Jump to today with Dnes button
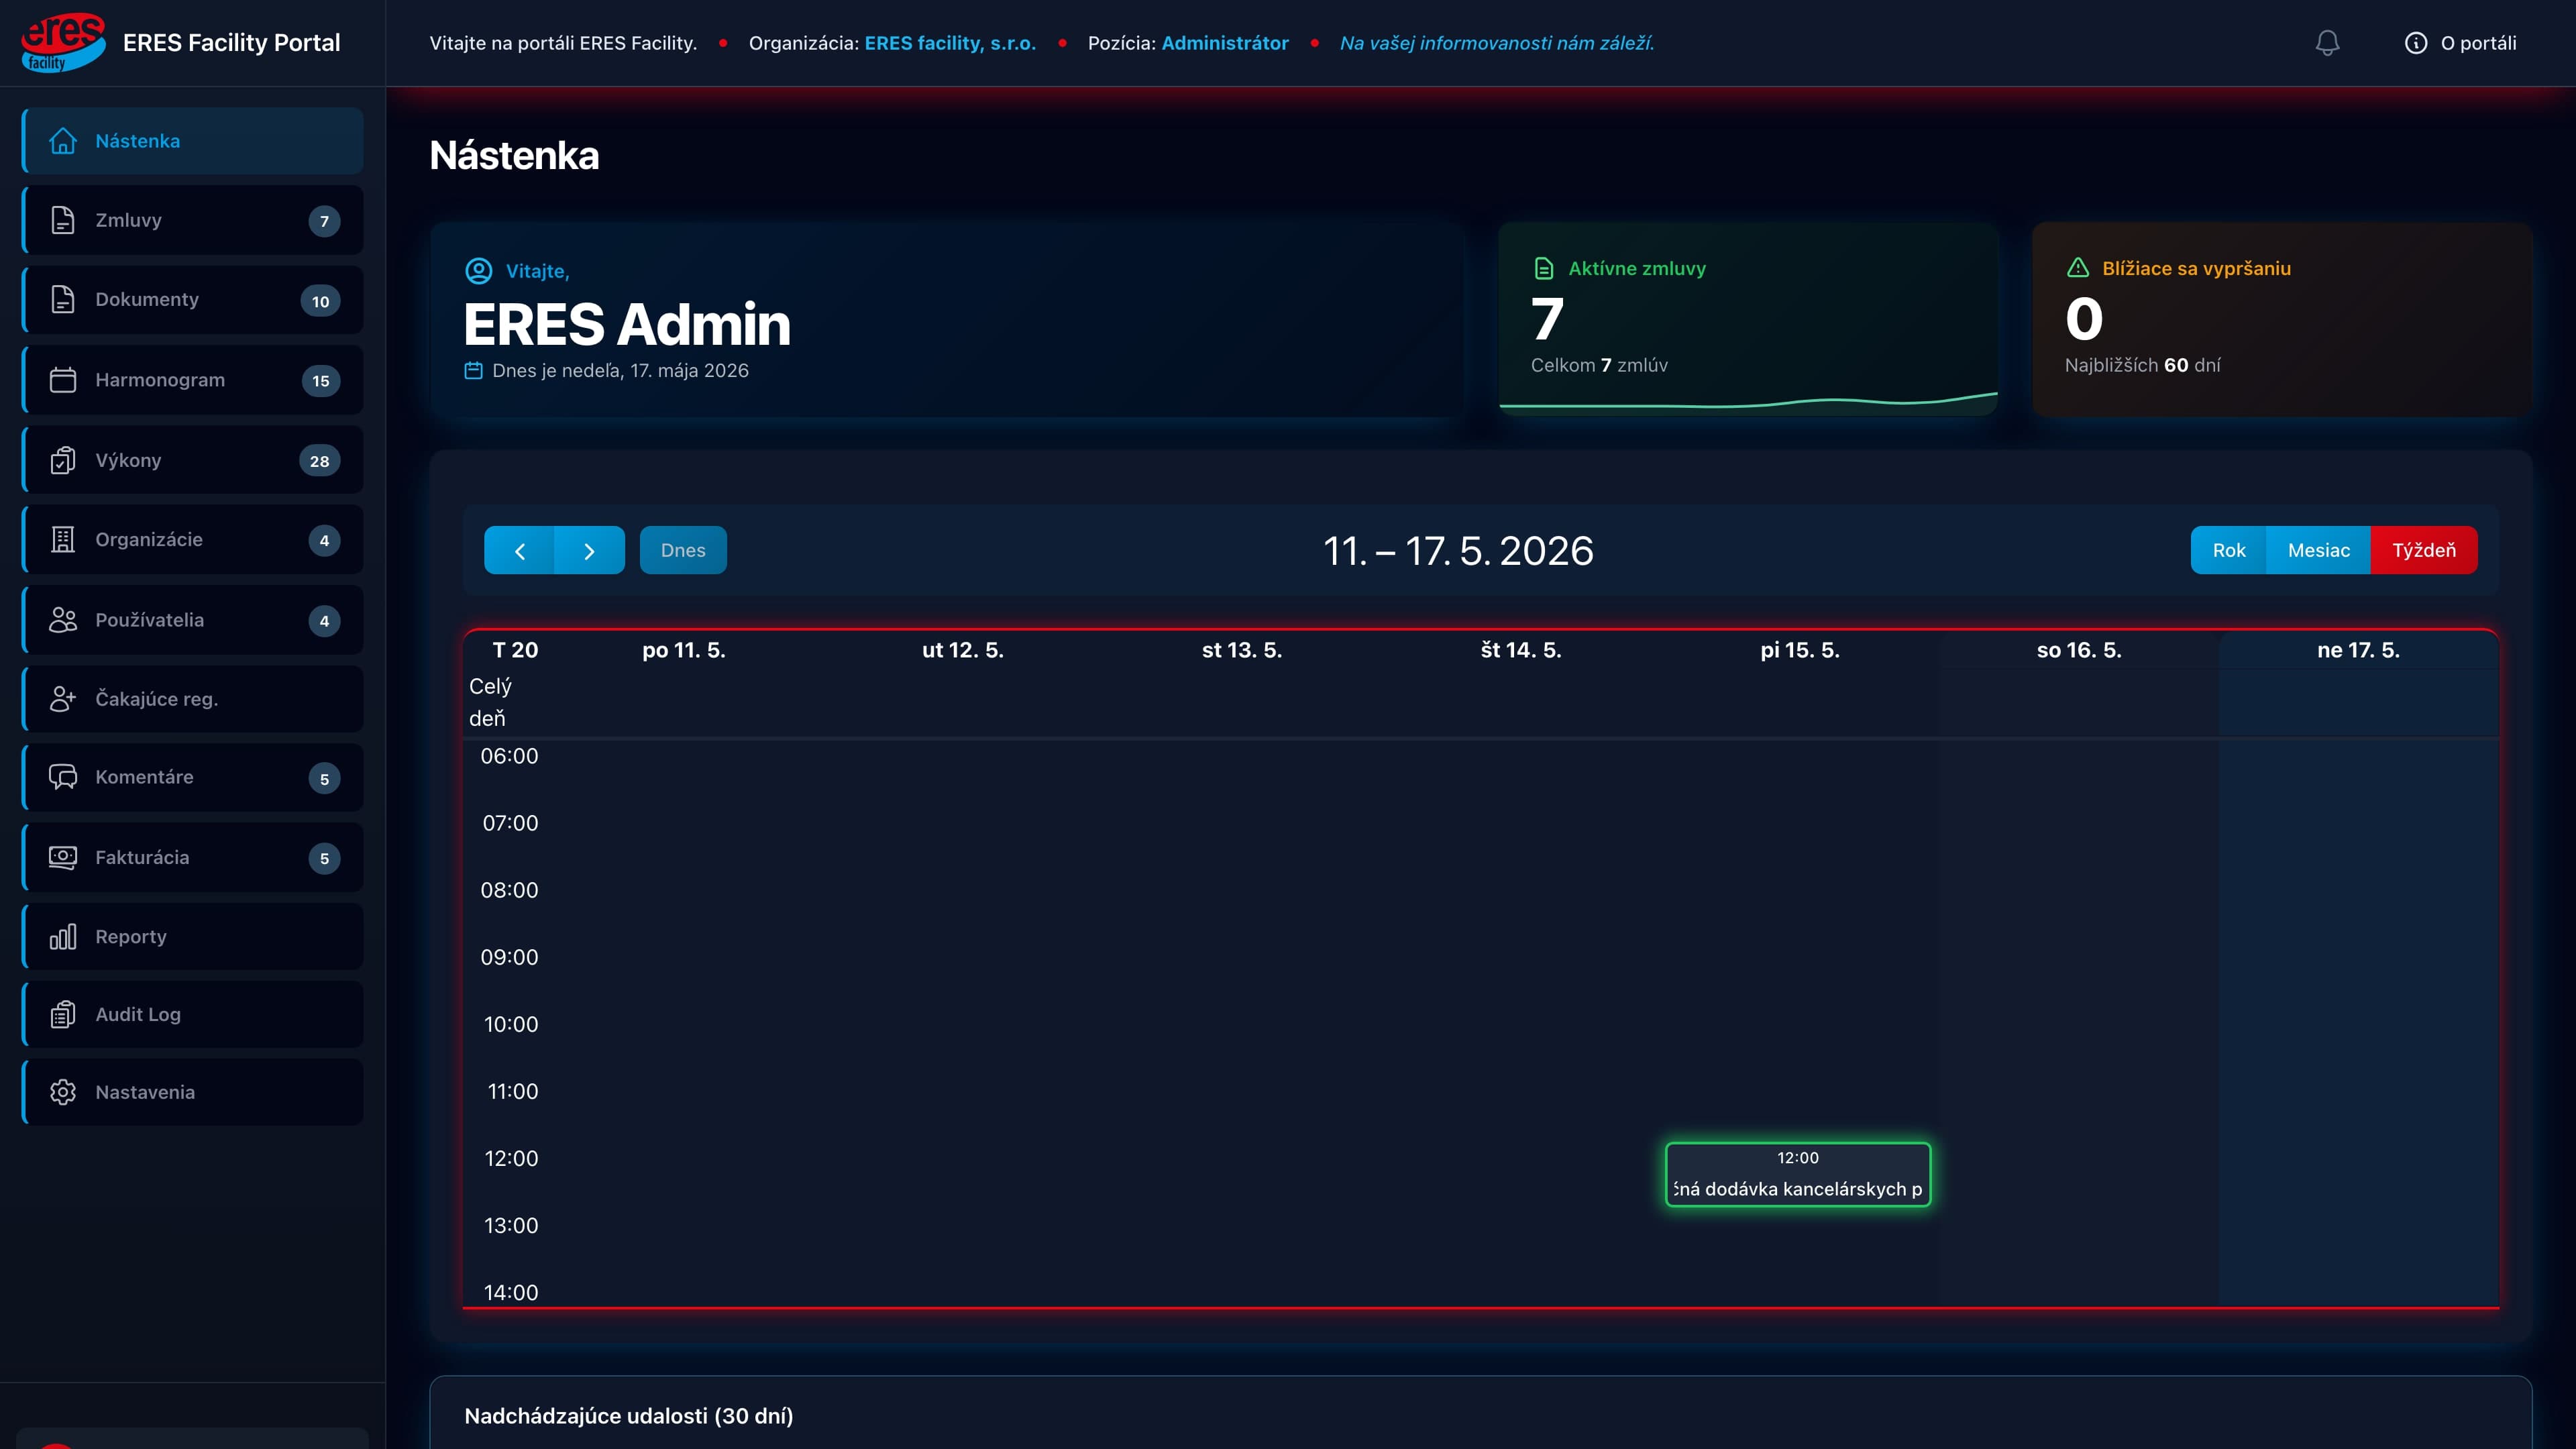 (x=683, y=550)
